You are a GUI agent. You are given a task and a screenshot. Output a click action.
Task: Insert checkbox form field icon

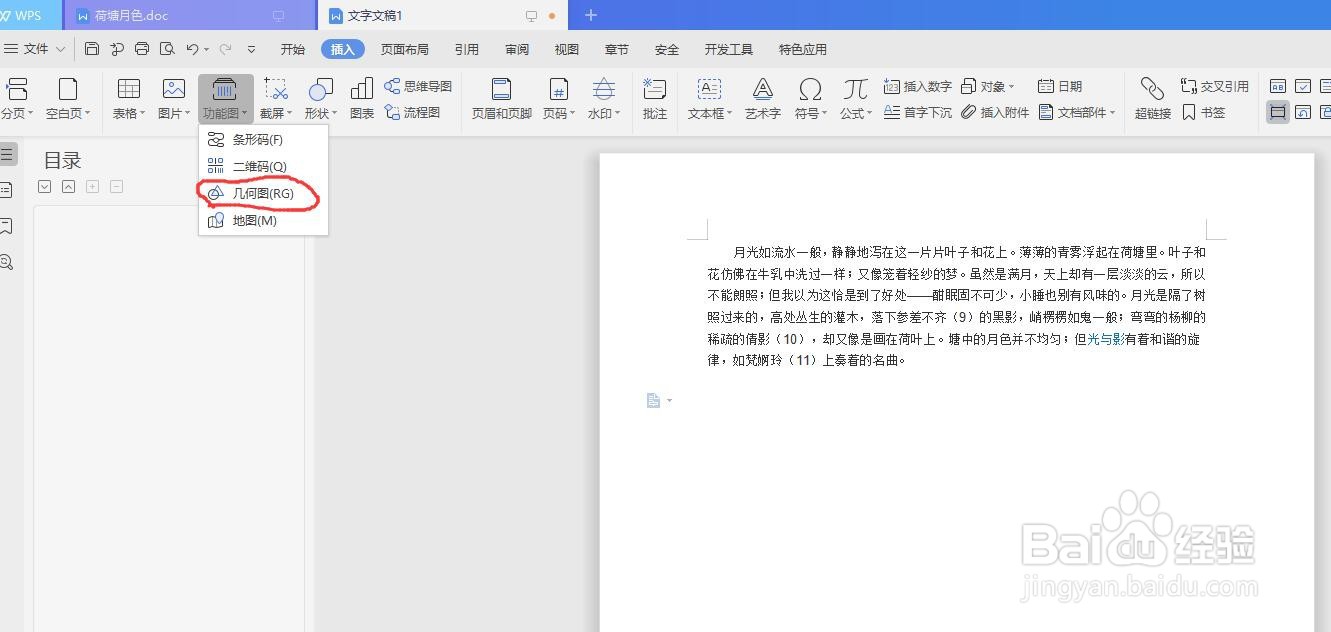click(x=1303, y=86)
